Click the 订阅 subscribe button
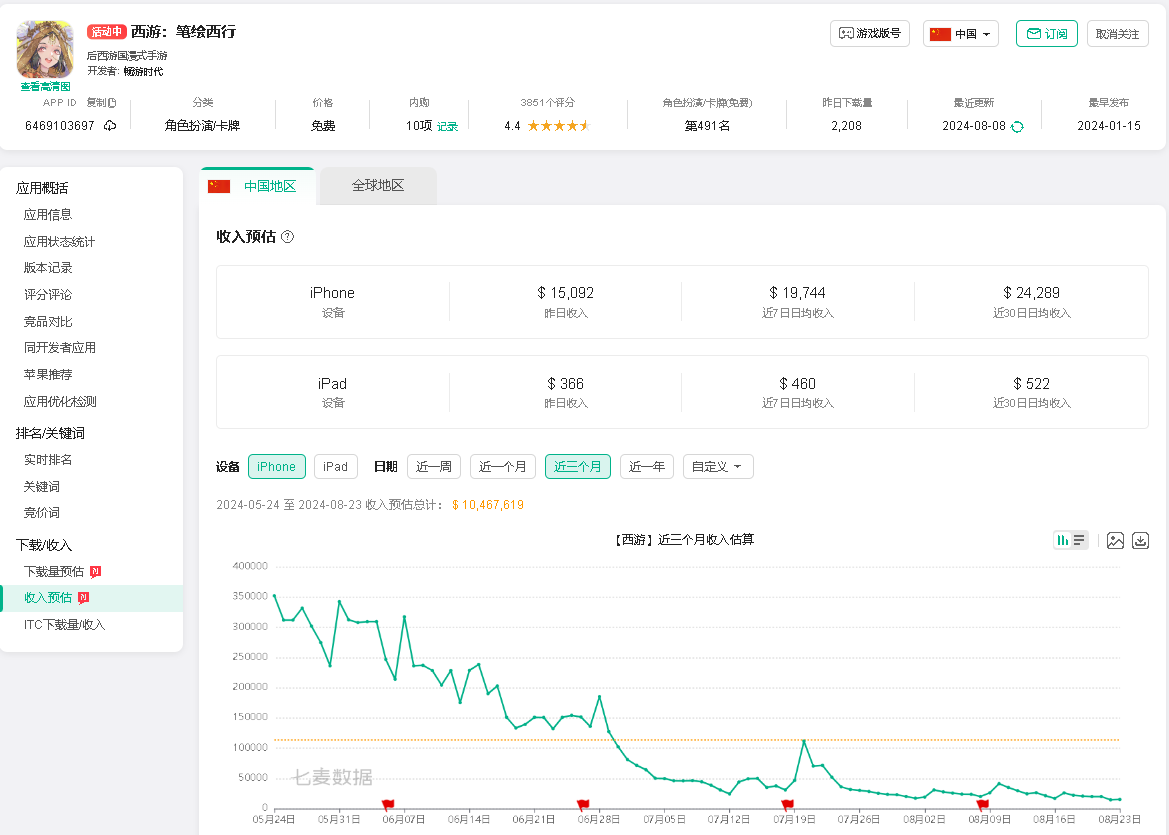This screenshot has width=1169, height=835. pos(1047,34)
